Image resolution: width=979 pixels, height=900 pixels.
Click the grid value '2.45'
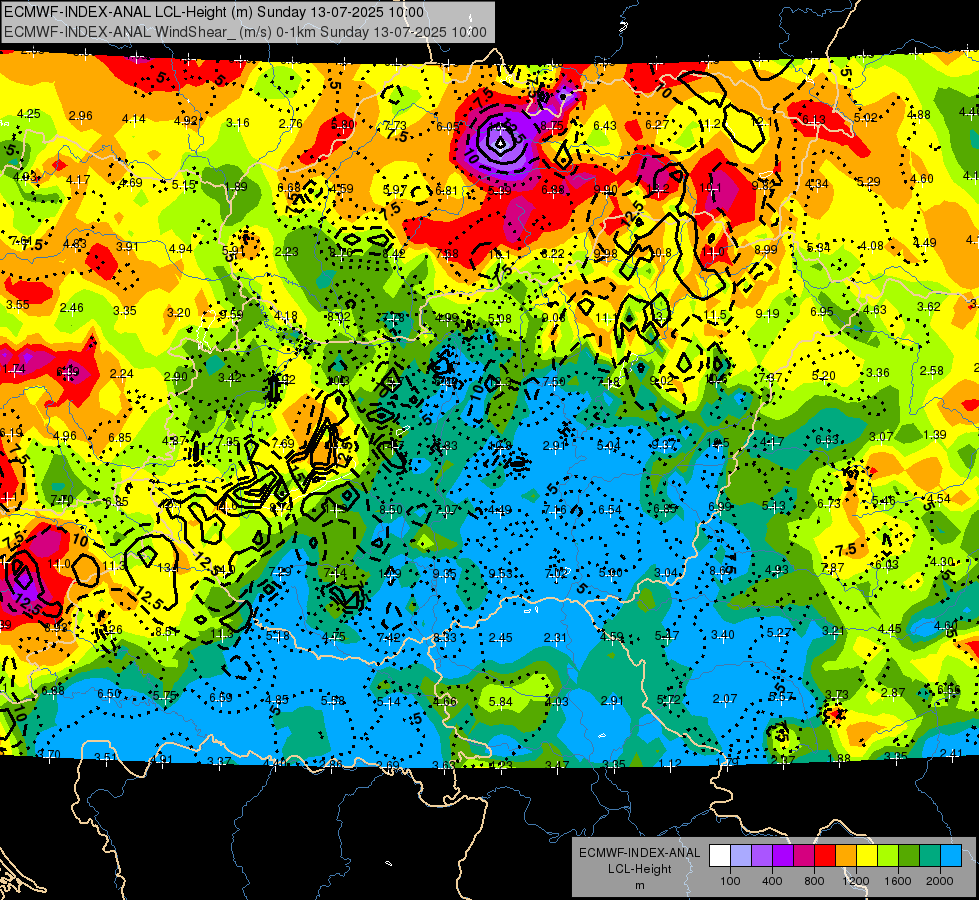501,638
